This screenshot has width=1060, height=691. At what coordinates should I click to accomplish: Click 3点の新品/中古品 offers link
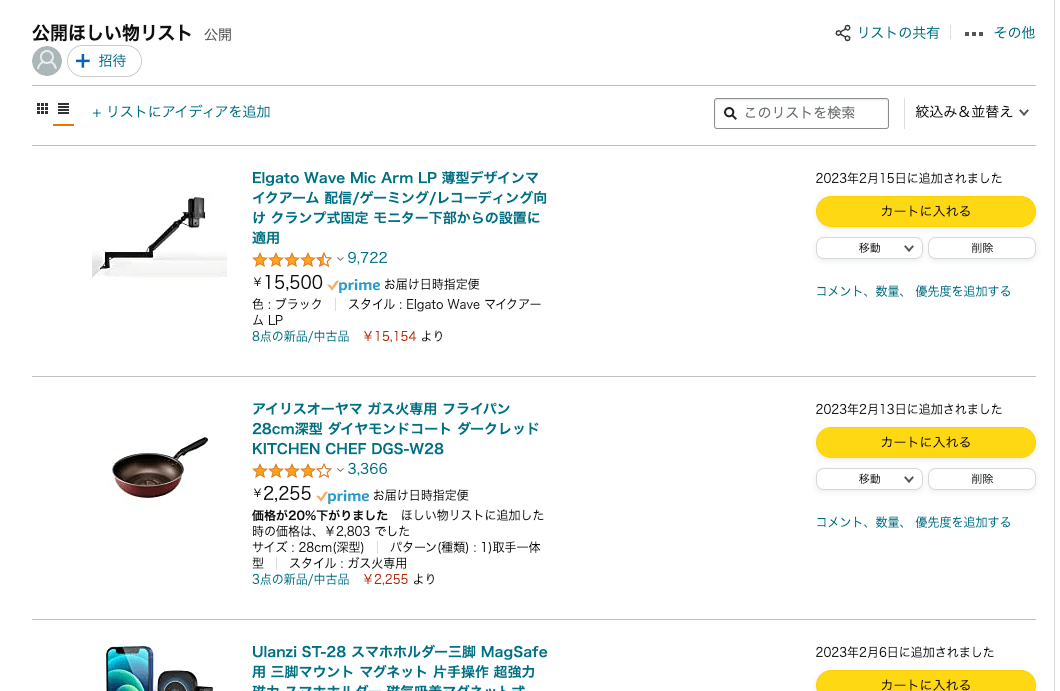tap(301, 579)
